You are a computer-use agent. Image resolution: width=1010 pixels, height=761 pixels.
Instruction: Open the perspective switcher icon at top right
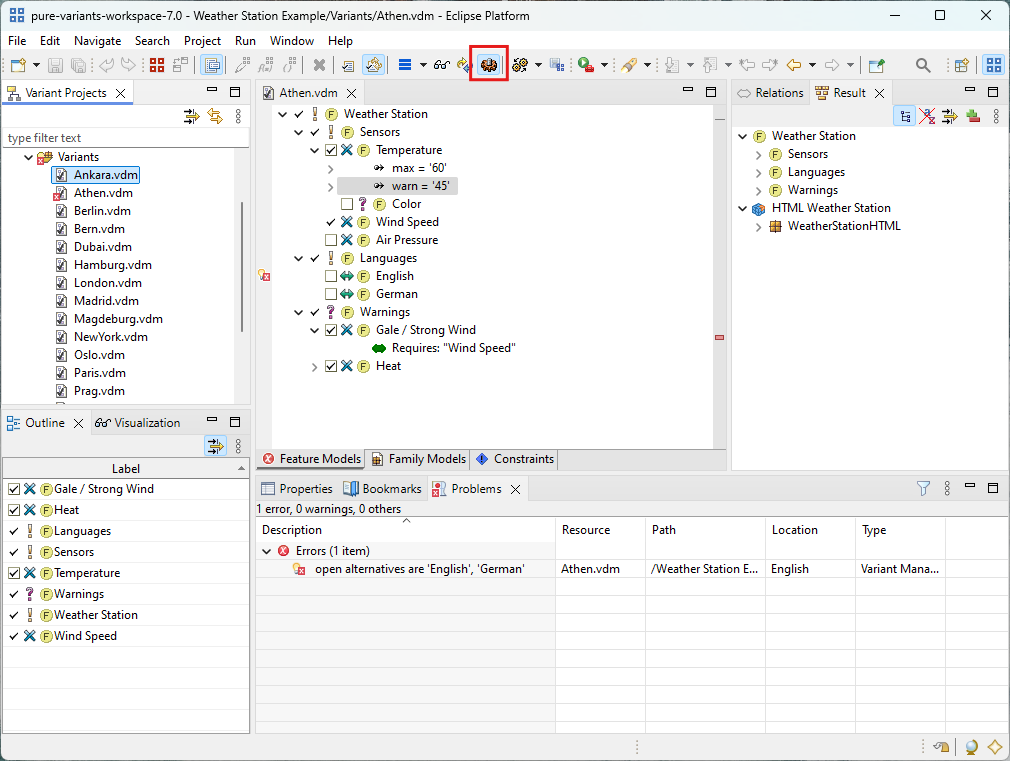(x=994, y=64)
